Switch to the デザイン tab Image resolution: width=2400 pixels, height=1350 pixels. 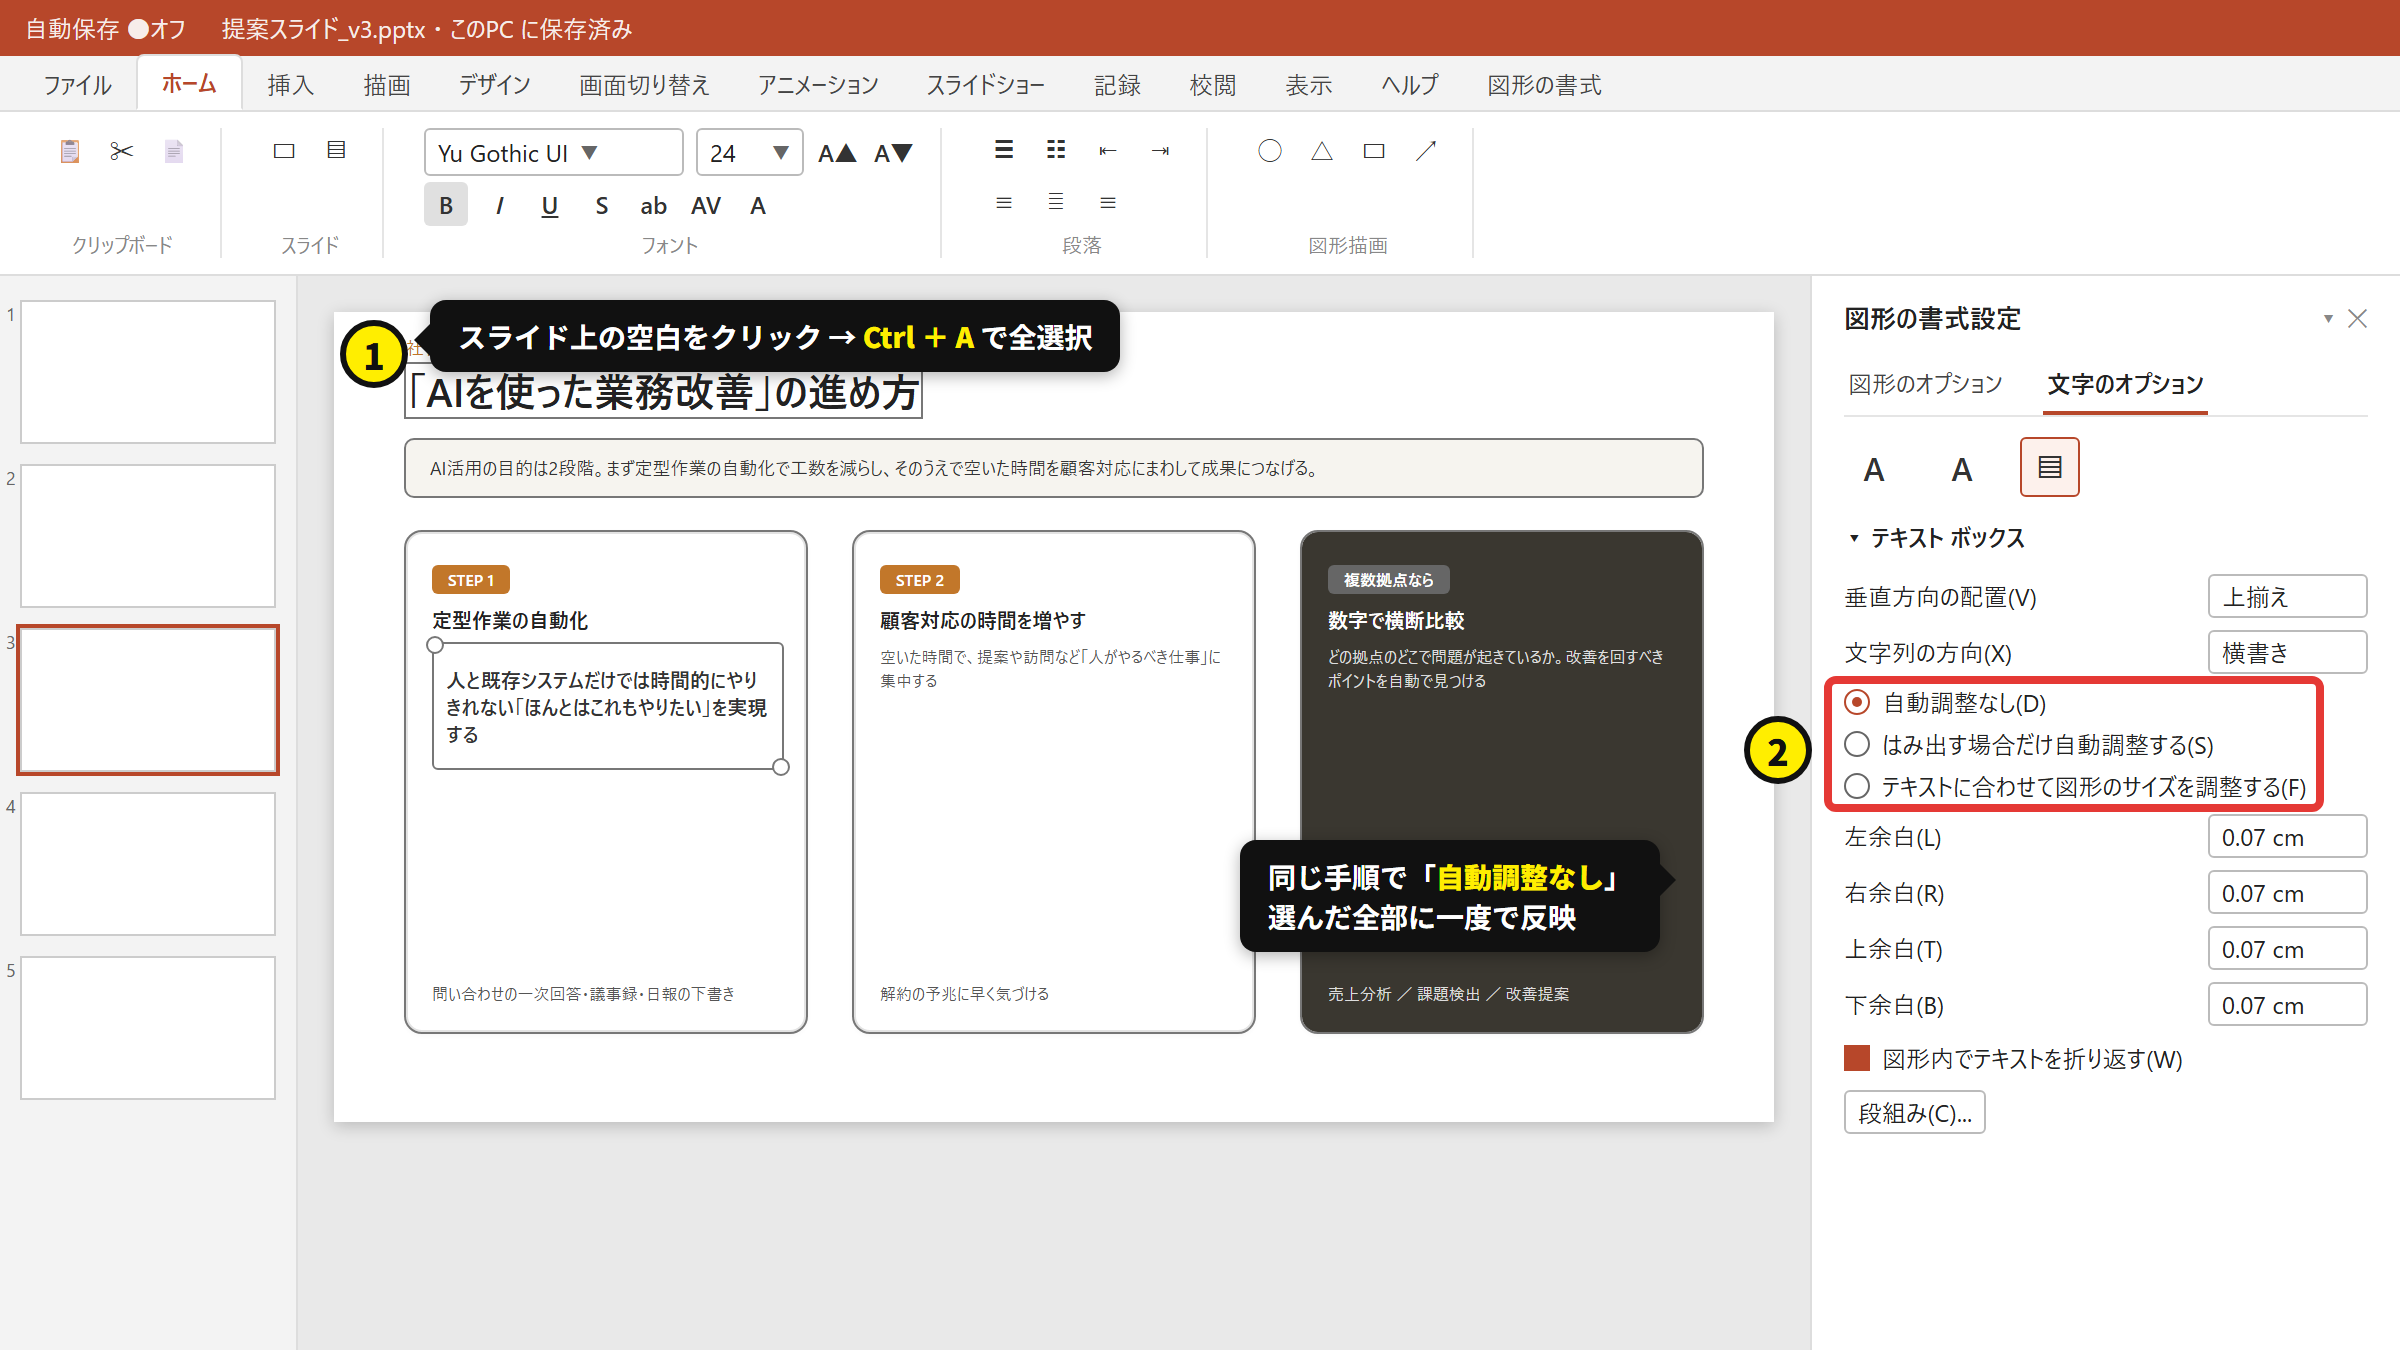(x=494, y=85)
